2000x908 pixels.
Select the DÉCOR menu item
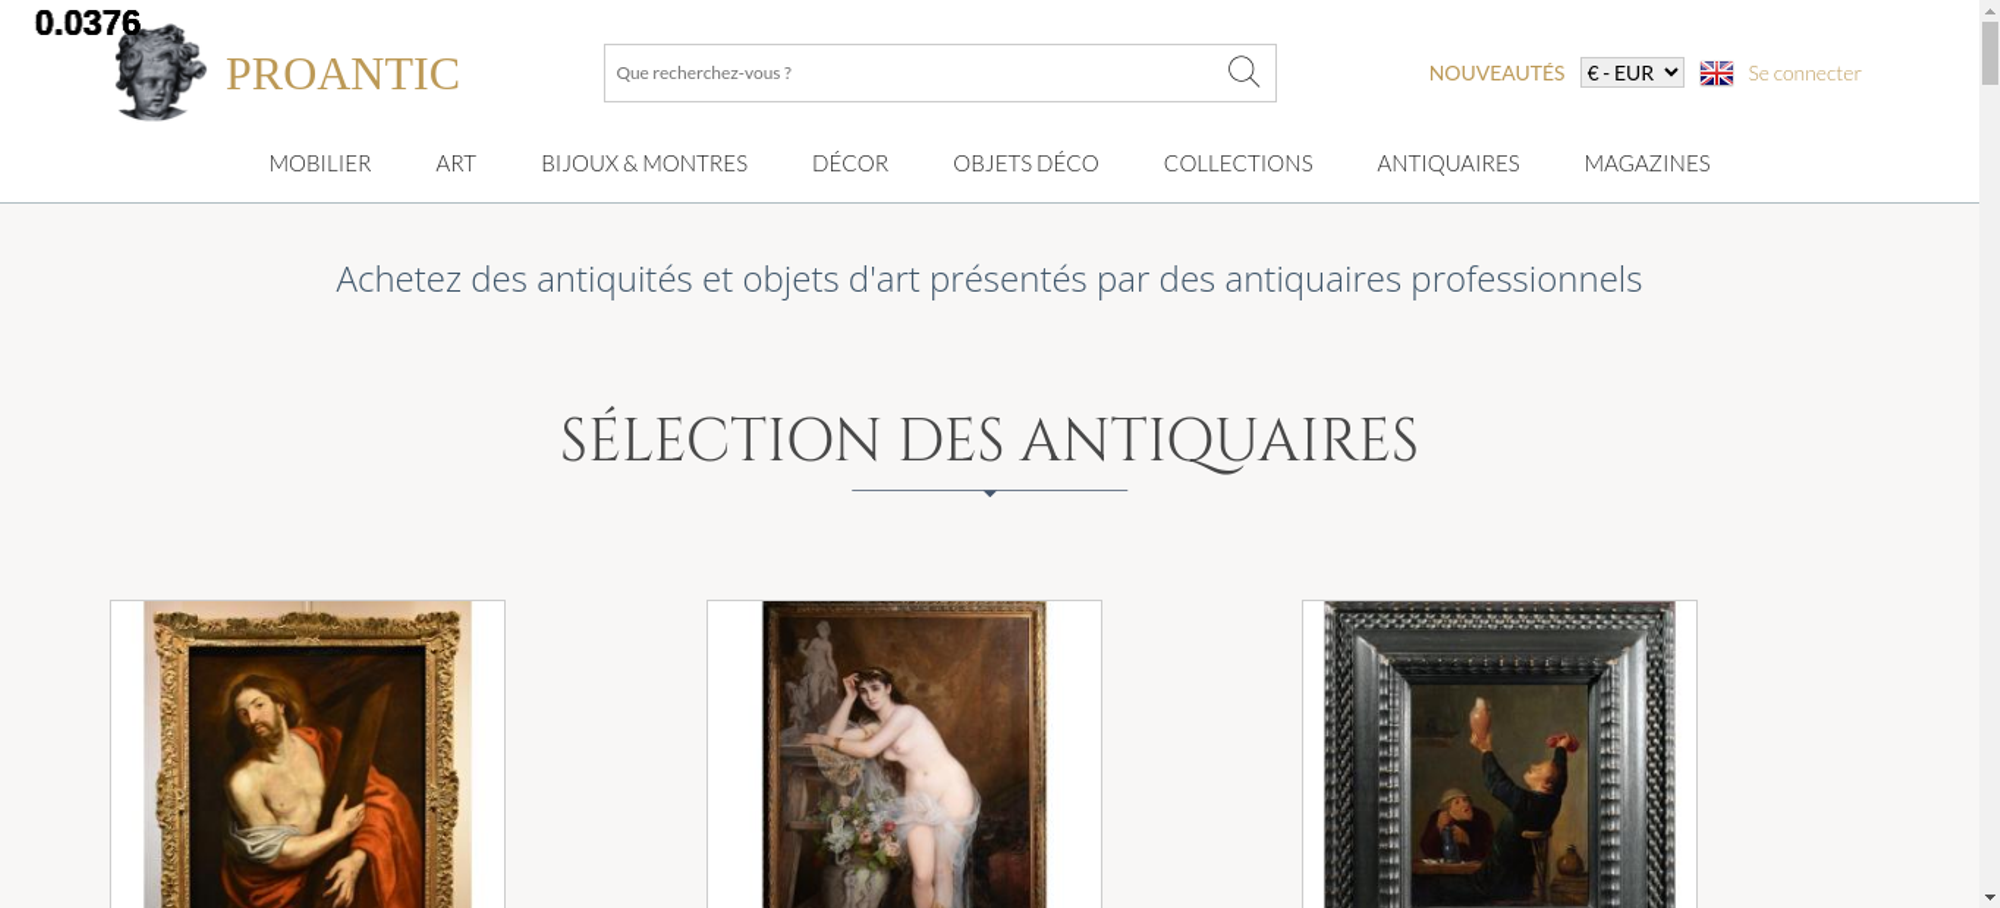point(850,163)
